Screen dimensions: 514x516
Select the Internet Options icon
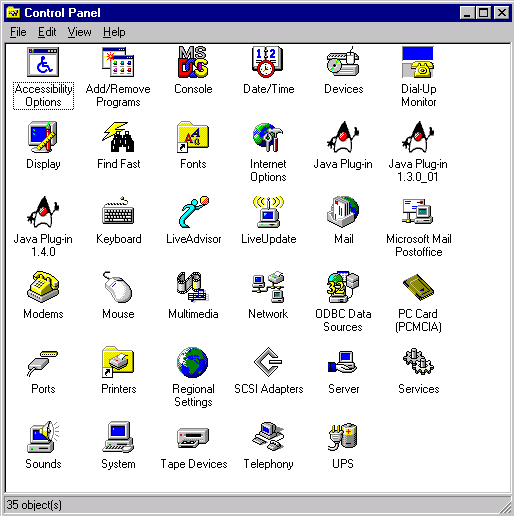(268, 137)
